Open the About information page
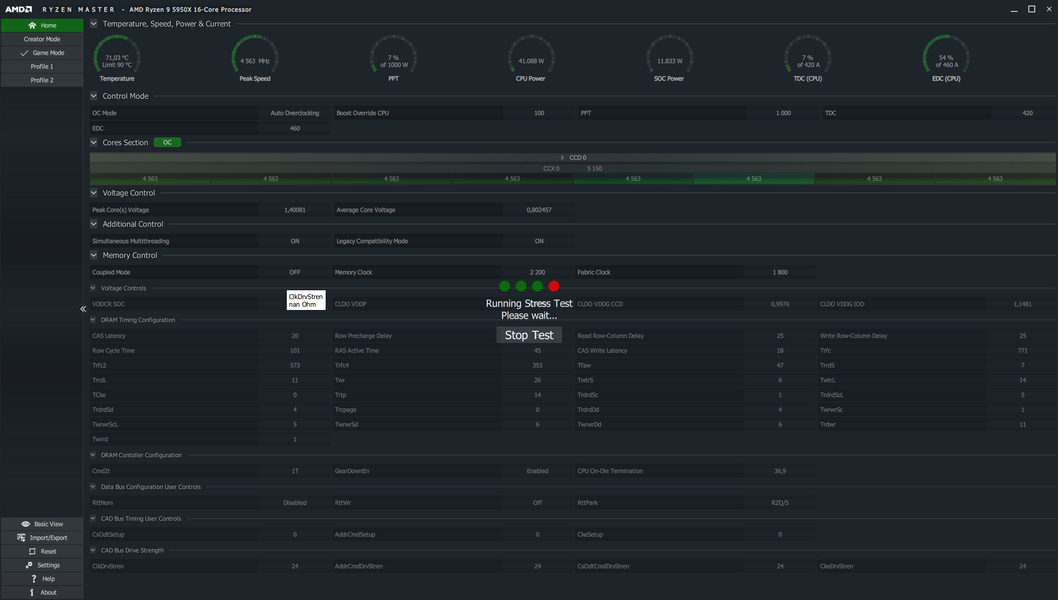This screenshot has height=600, width=1058. tap(42, 593)
